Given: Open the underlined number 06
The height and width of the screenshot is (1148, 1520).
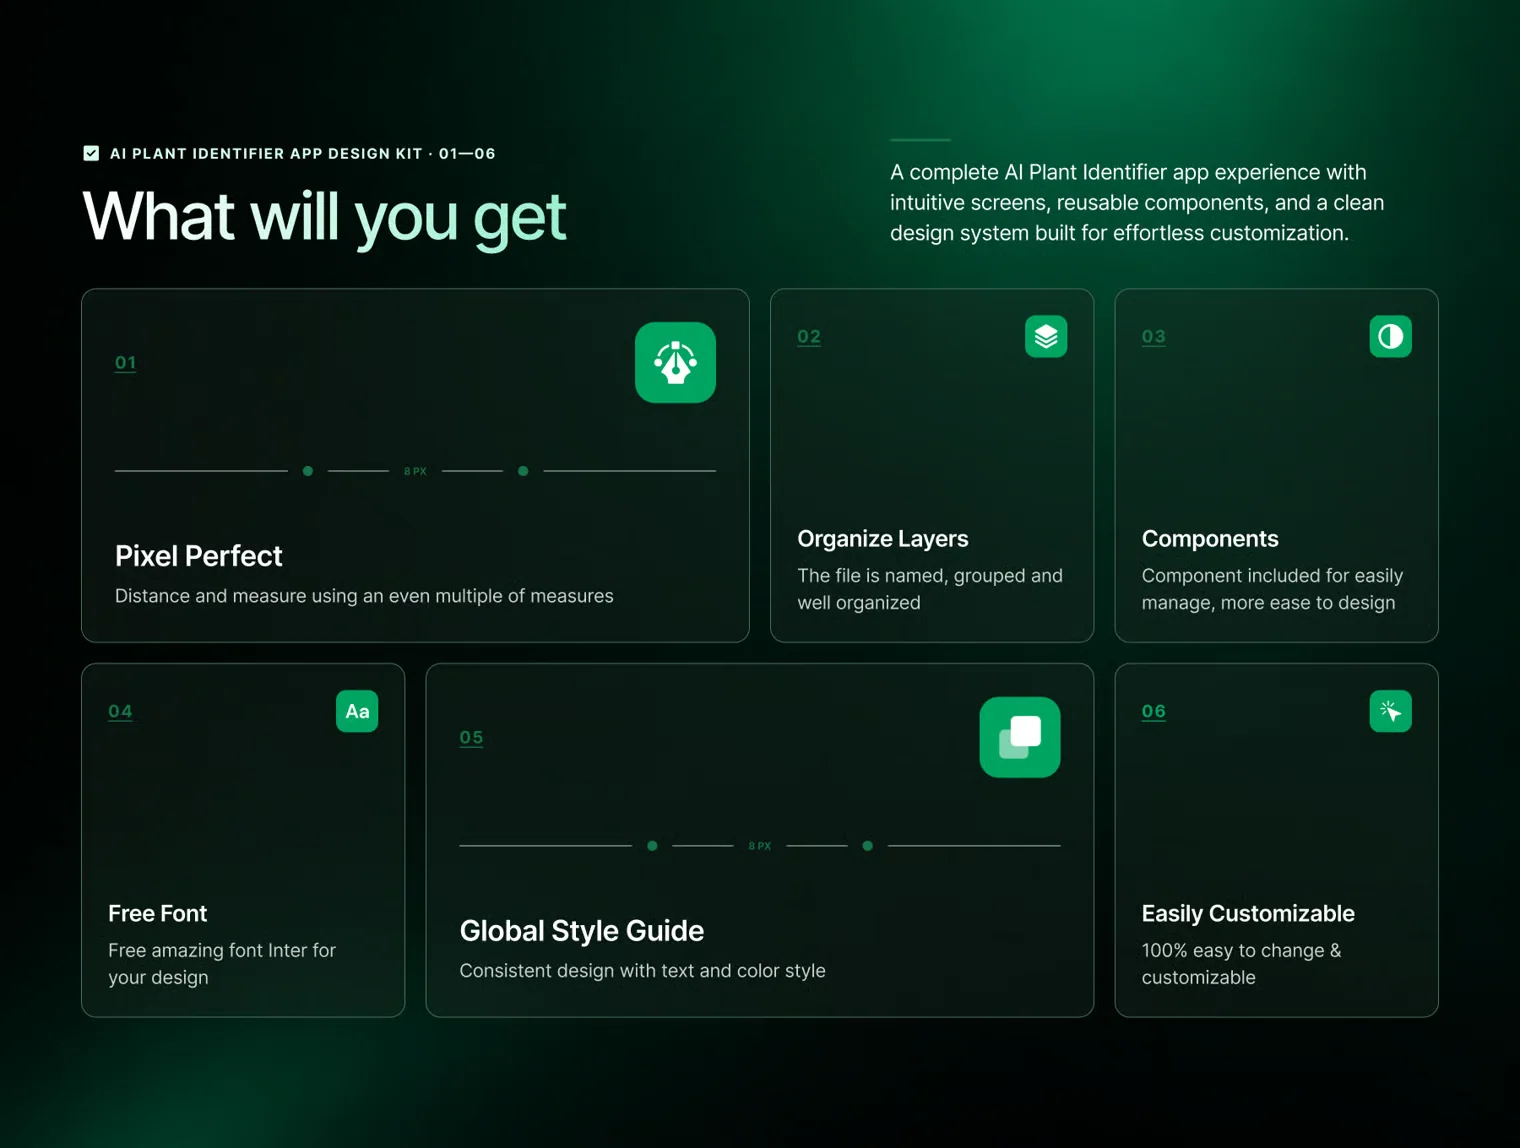Looking at the screenshot, I should pos(1154,712).
